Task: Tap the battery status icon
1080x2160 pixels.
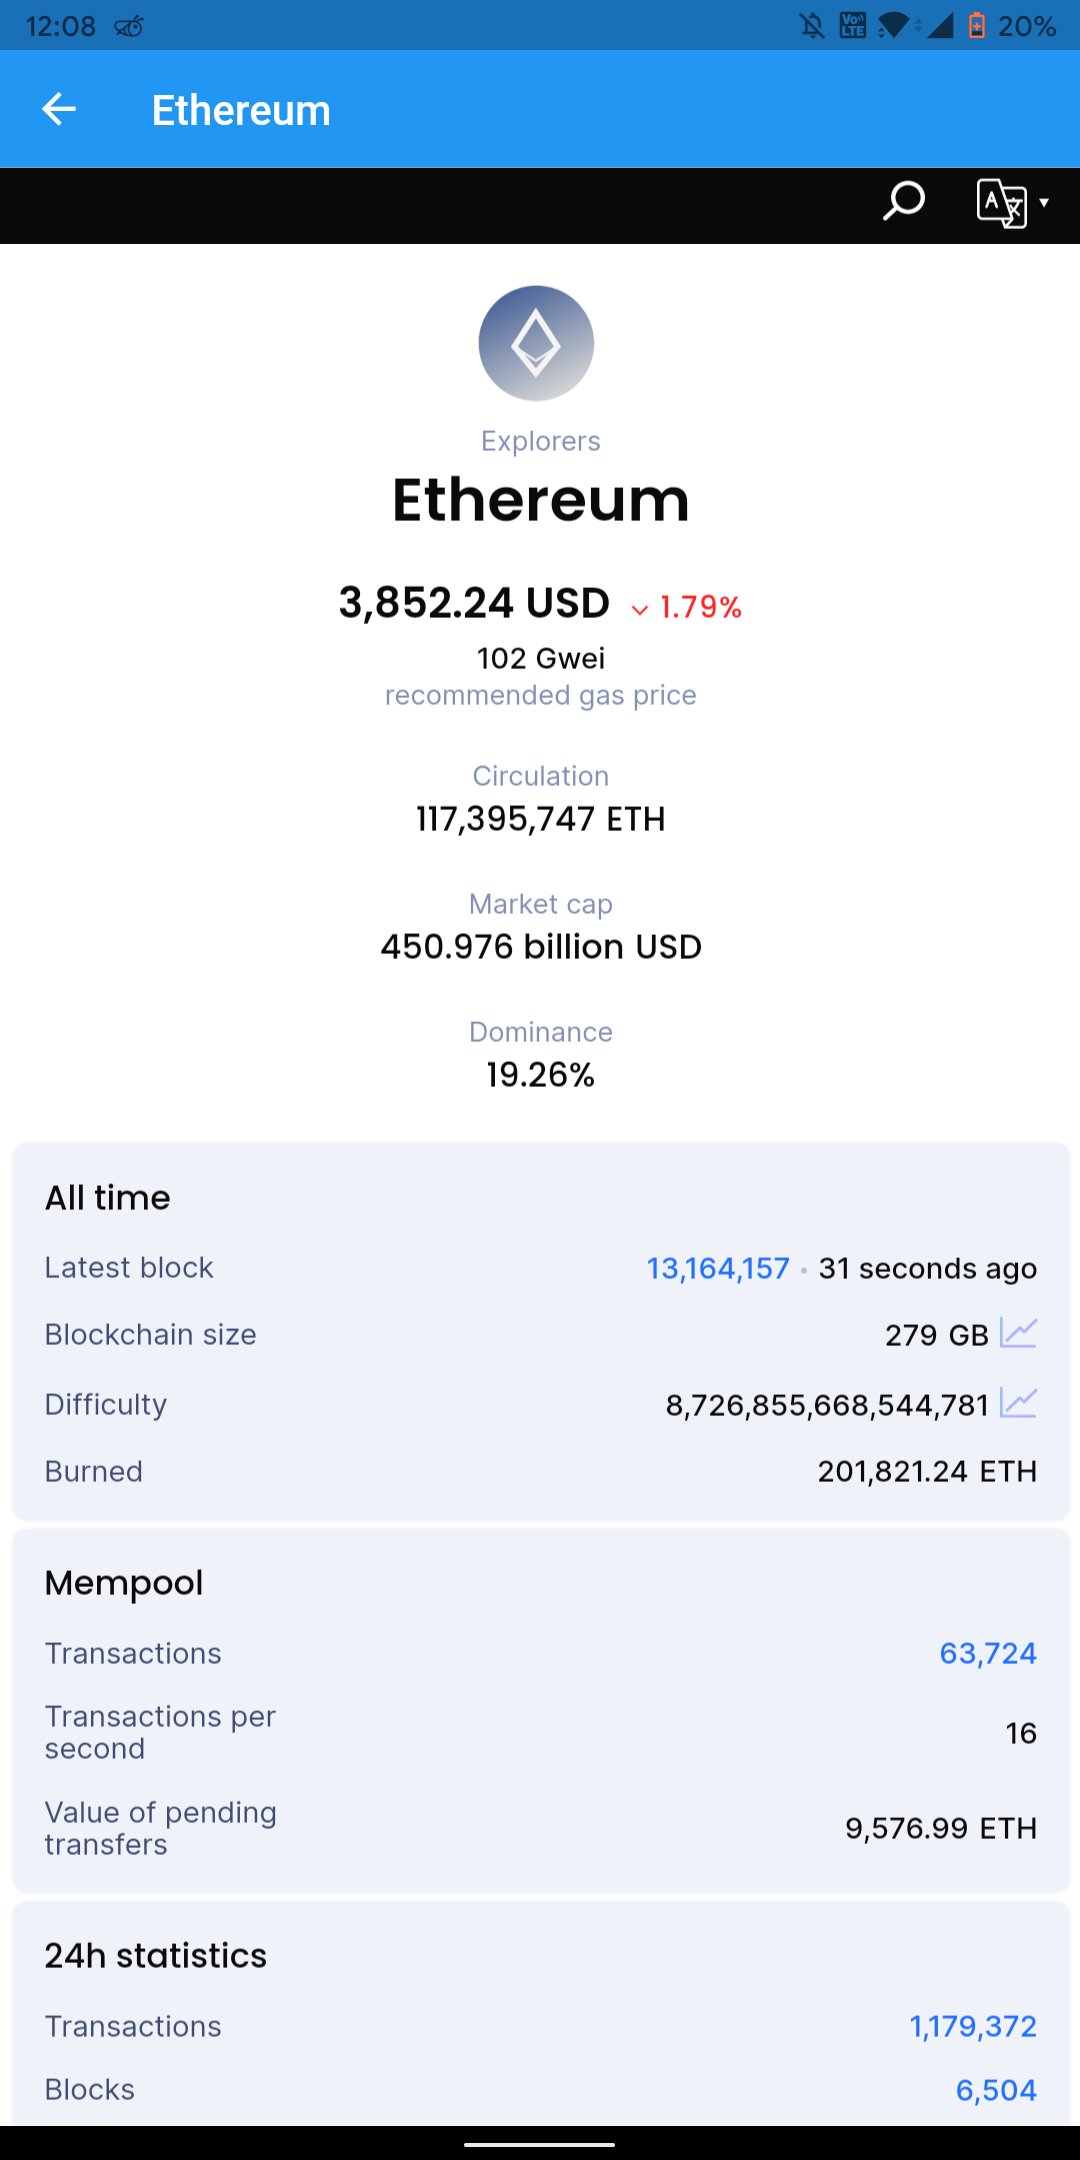Action: coord(977,26)
